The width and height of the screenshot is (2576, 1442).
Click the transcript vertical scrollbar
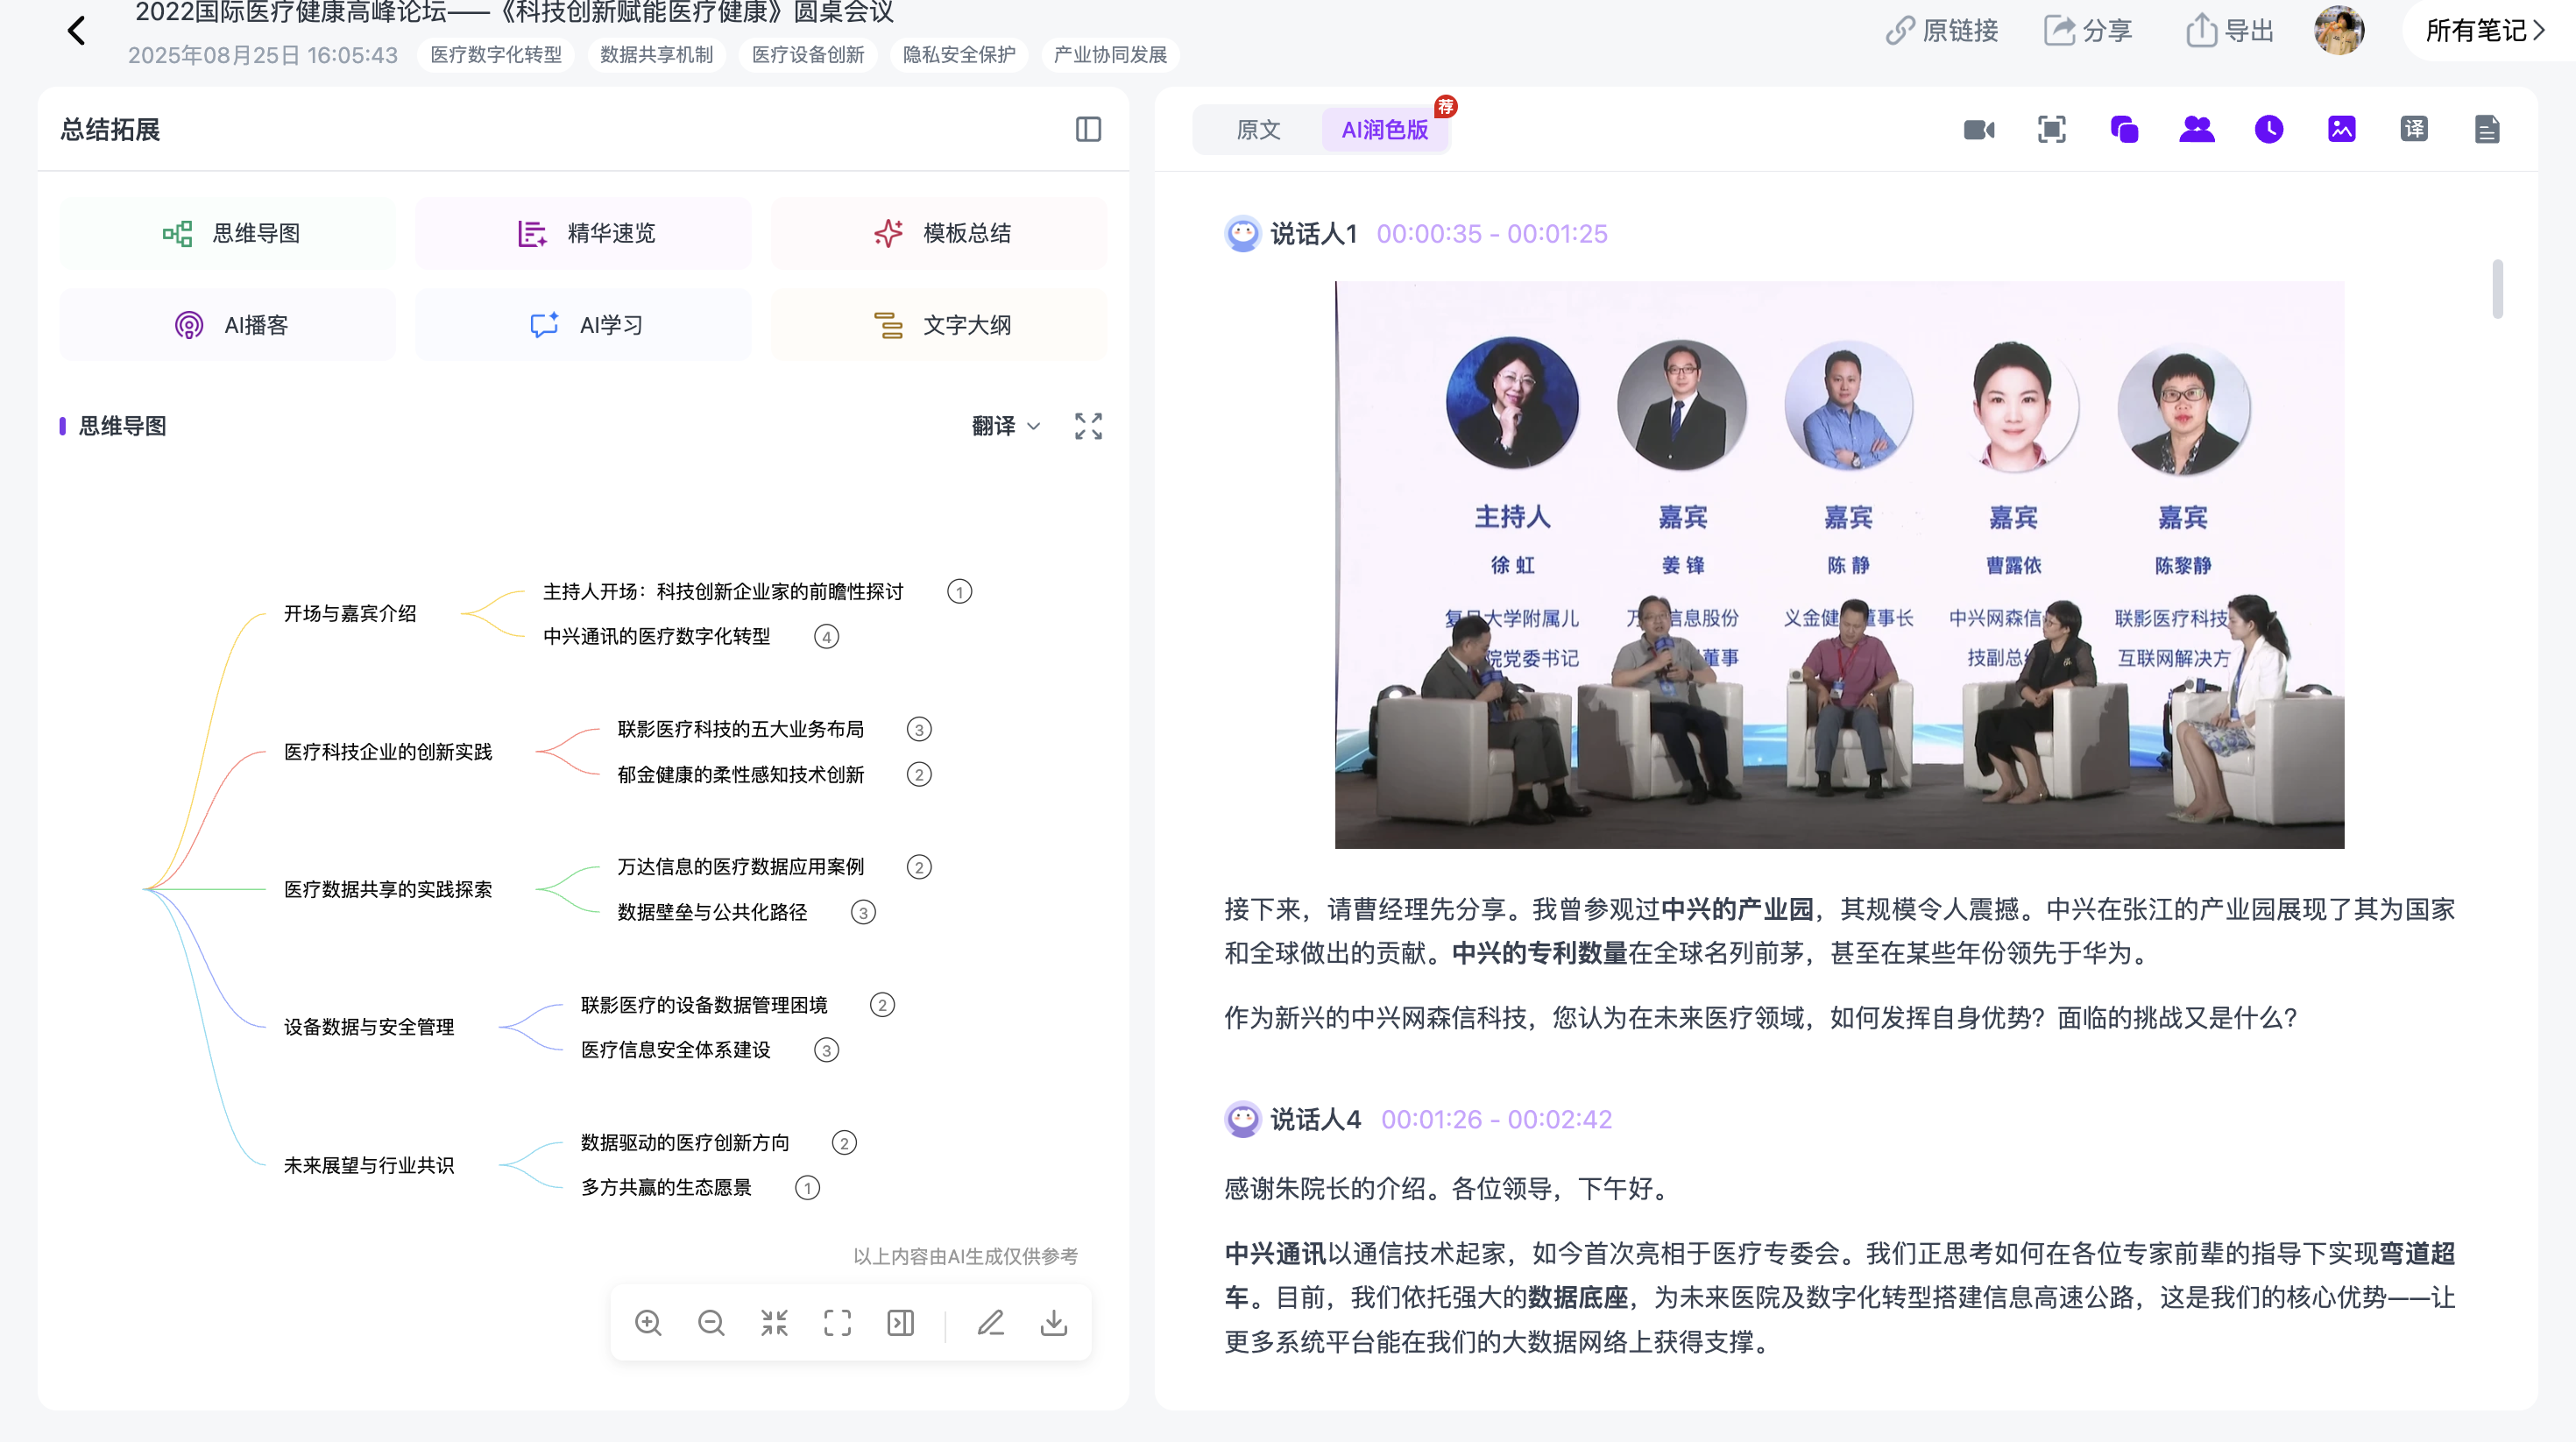(2497, 289)
